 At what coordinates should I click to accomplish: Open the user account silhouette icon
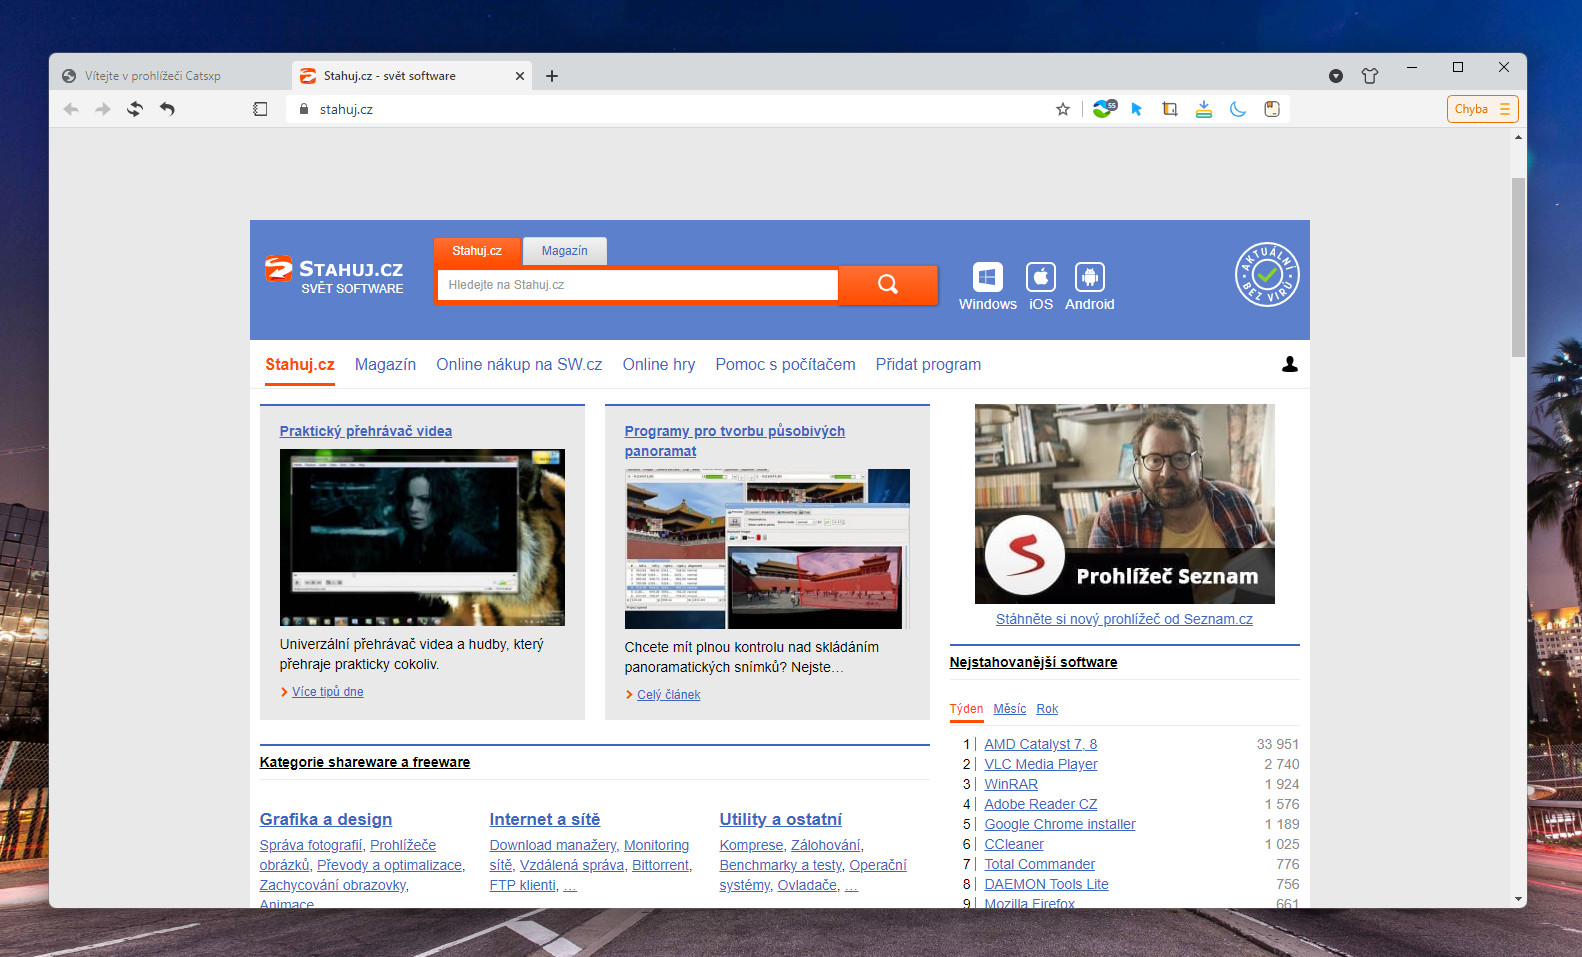coord(1290,364)
